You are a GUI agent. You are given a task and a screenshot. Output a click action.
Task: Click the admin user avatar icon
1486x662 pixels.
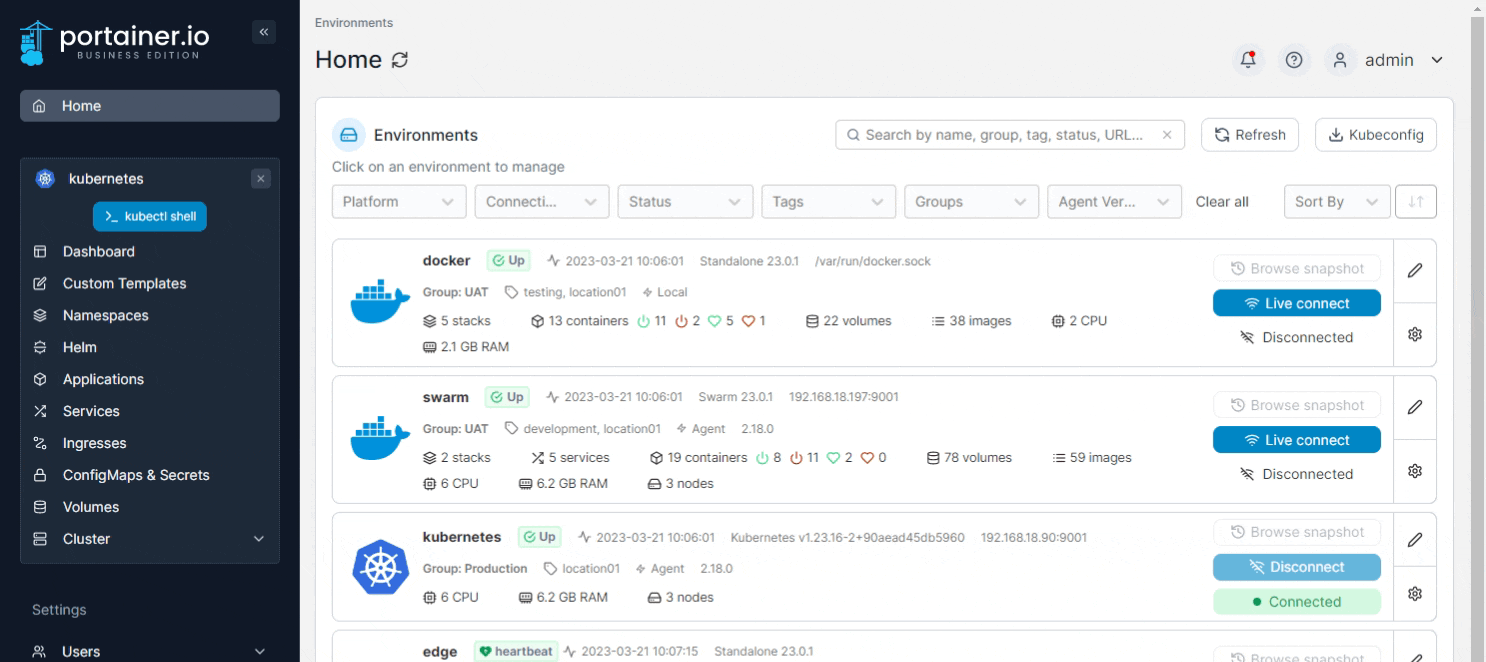pyautogui.click(x=1340, y=60)
